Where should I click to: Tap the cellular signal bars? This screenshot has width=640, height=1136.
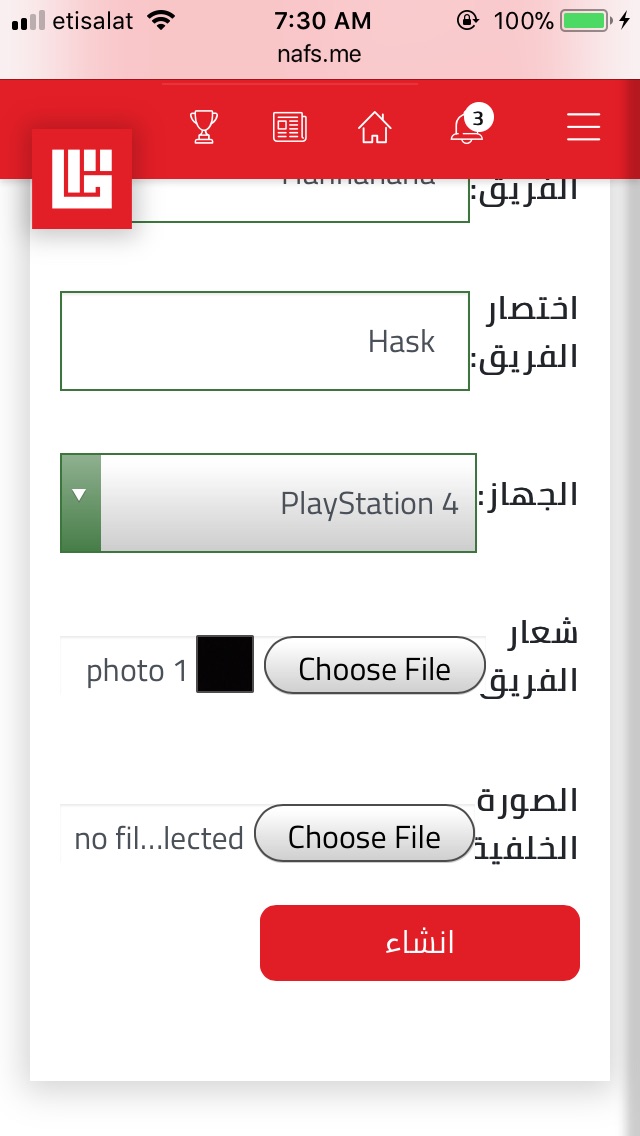pyautogui.click(x=29, y=20)
